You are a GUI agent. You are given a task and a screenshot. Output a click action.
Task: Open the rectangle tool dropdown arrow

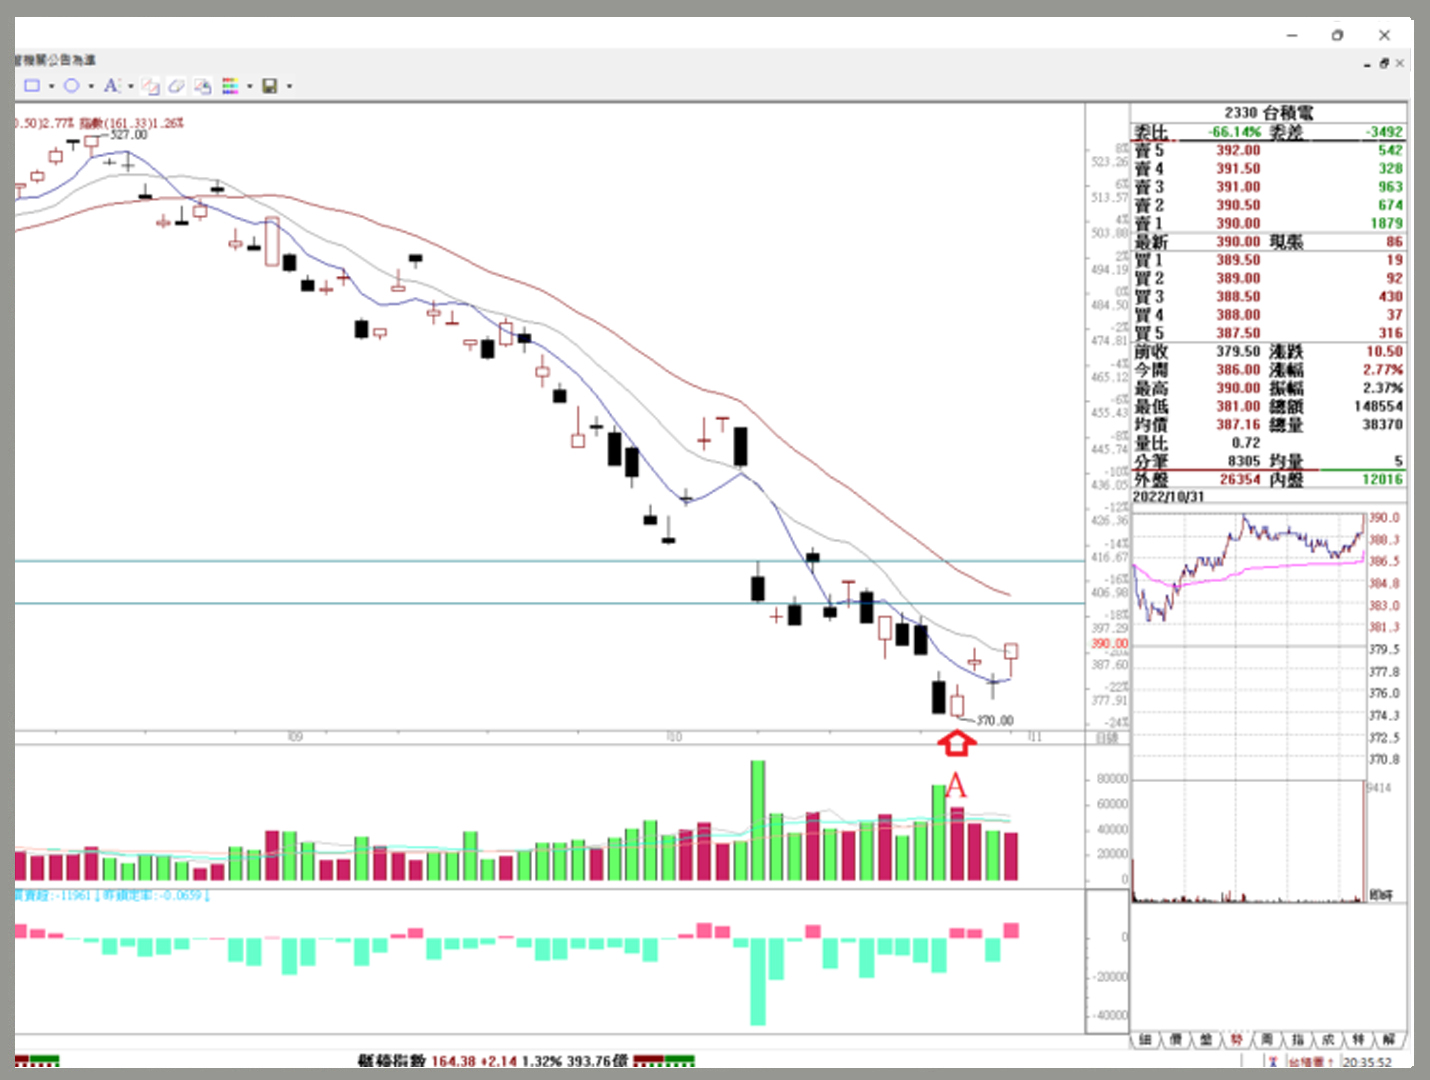point(51,86)
